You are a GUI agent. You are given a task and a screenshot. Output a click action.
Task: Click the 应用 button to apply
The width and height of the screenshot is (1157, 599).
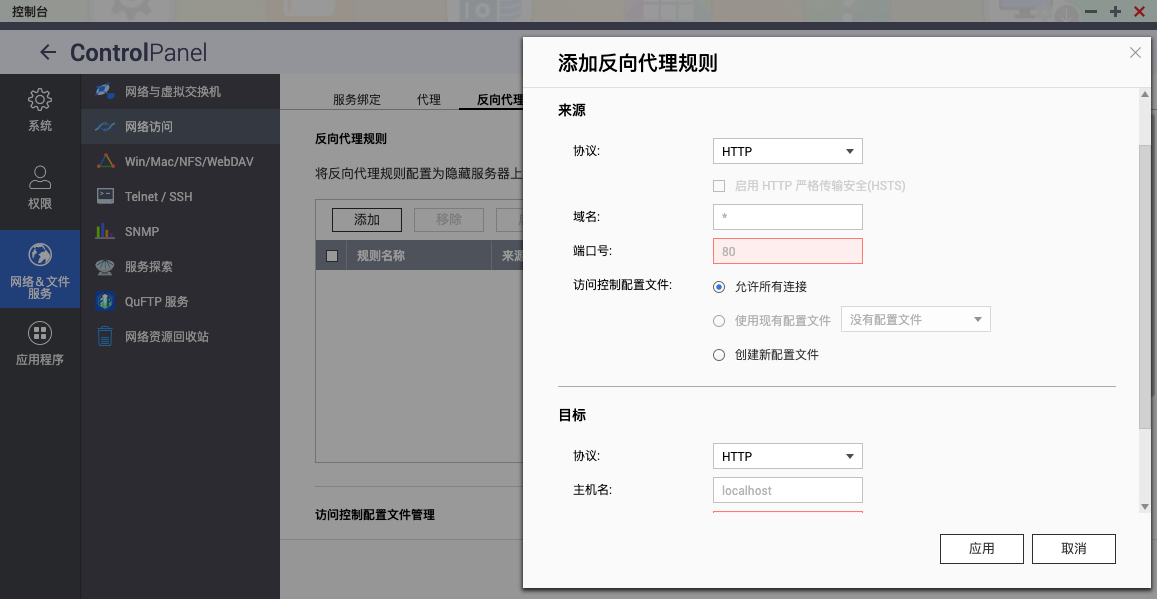pyautogui.click(x=981, y=548)
